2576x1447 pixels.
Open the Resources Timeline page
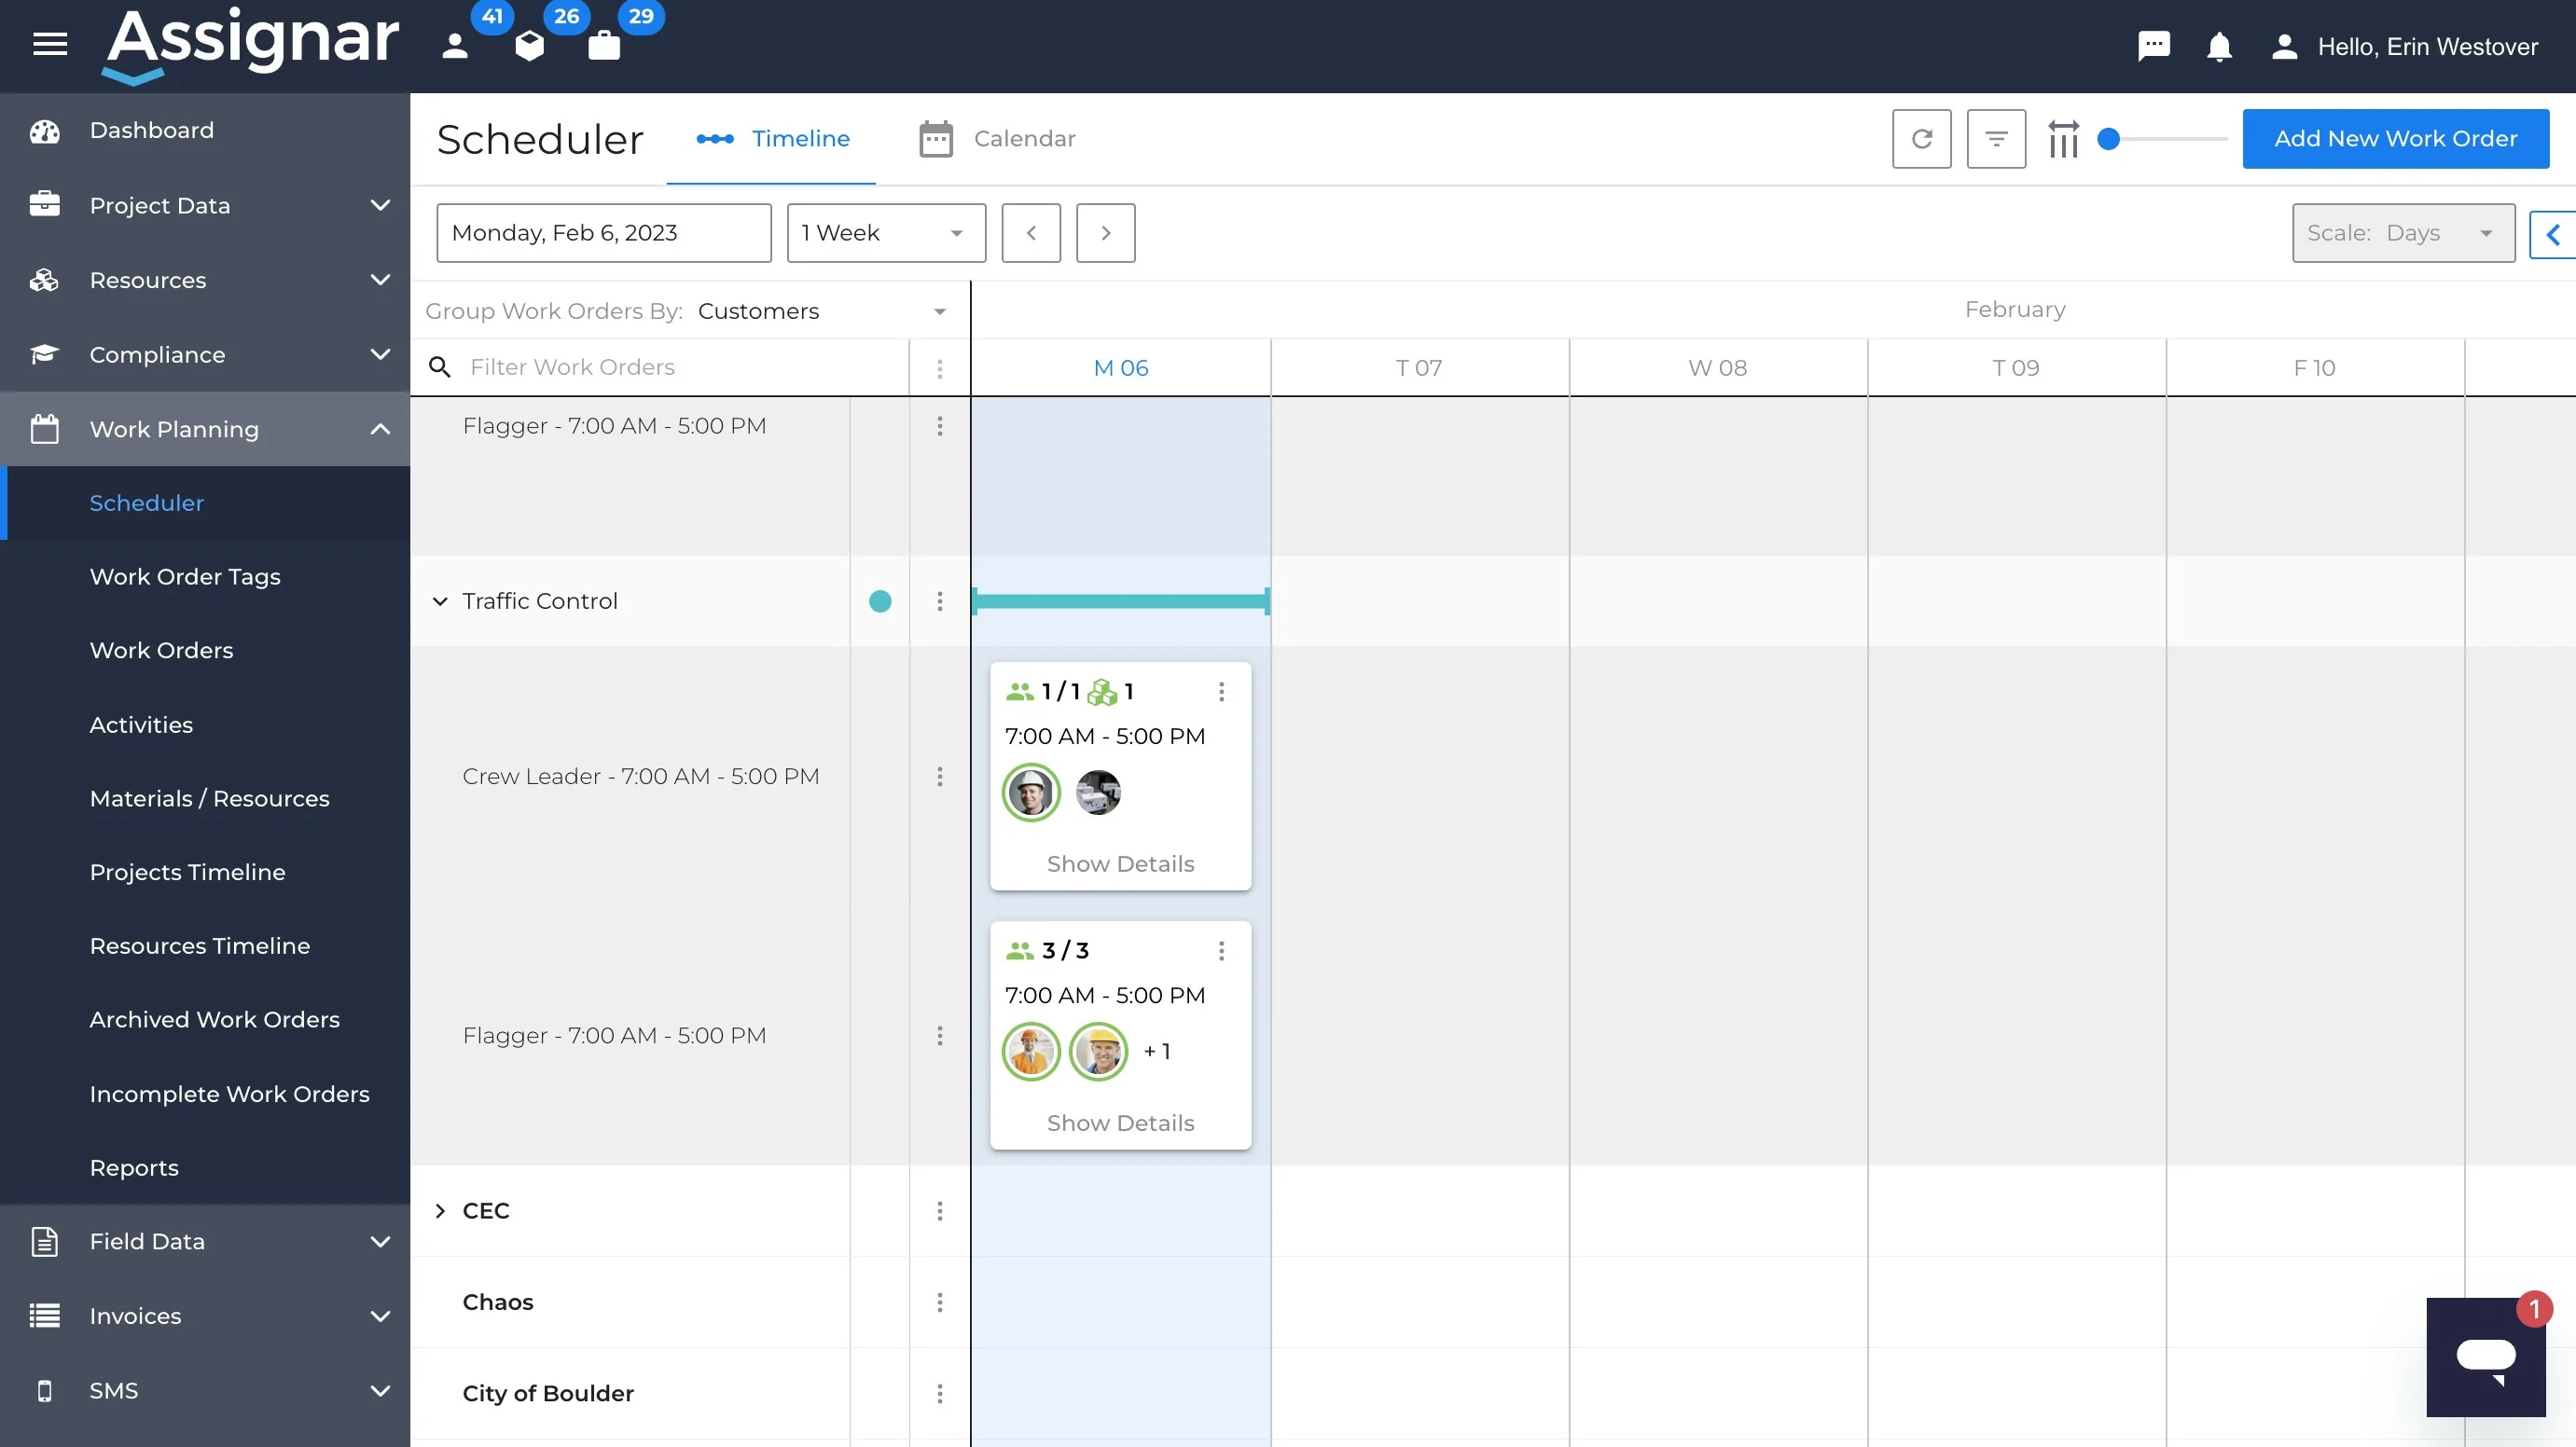[x=199, y=946]
